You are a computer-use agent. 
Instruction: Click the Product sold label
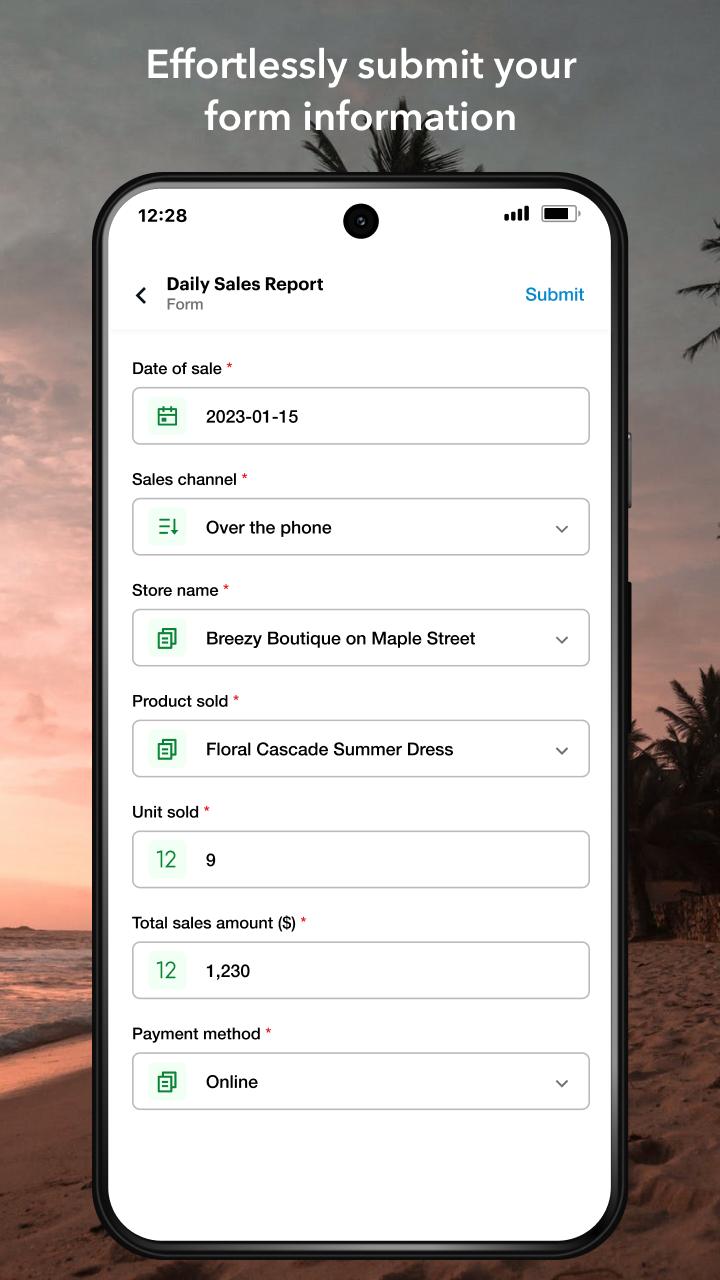pos(180,702)
